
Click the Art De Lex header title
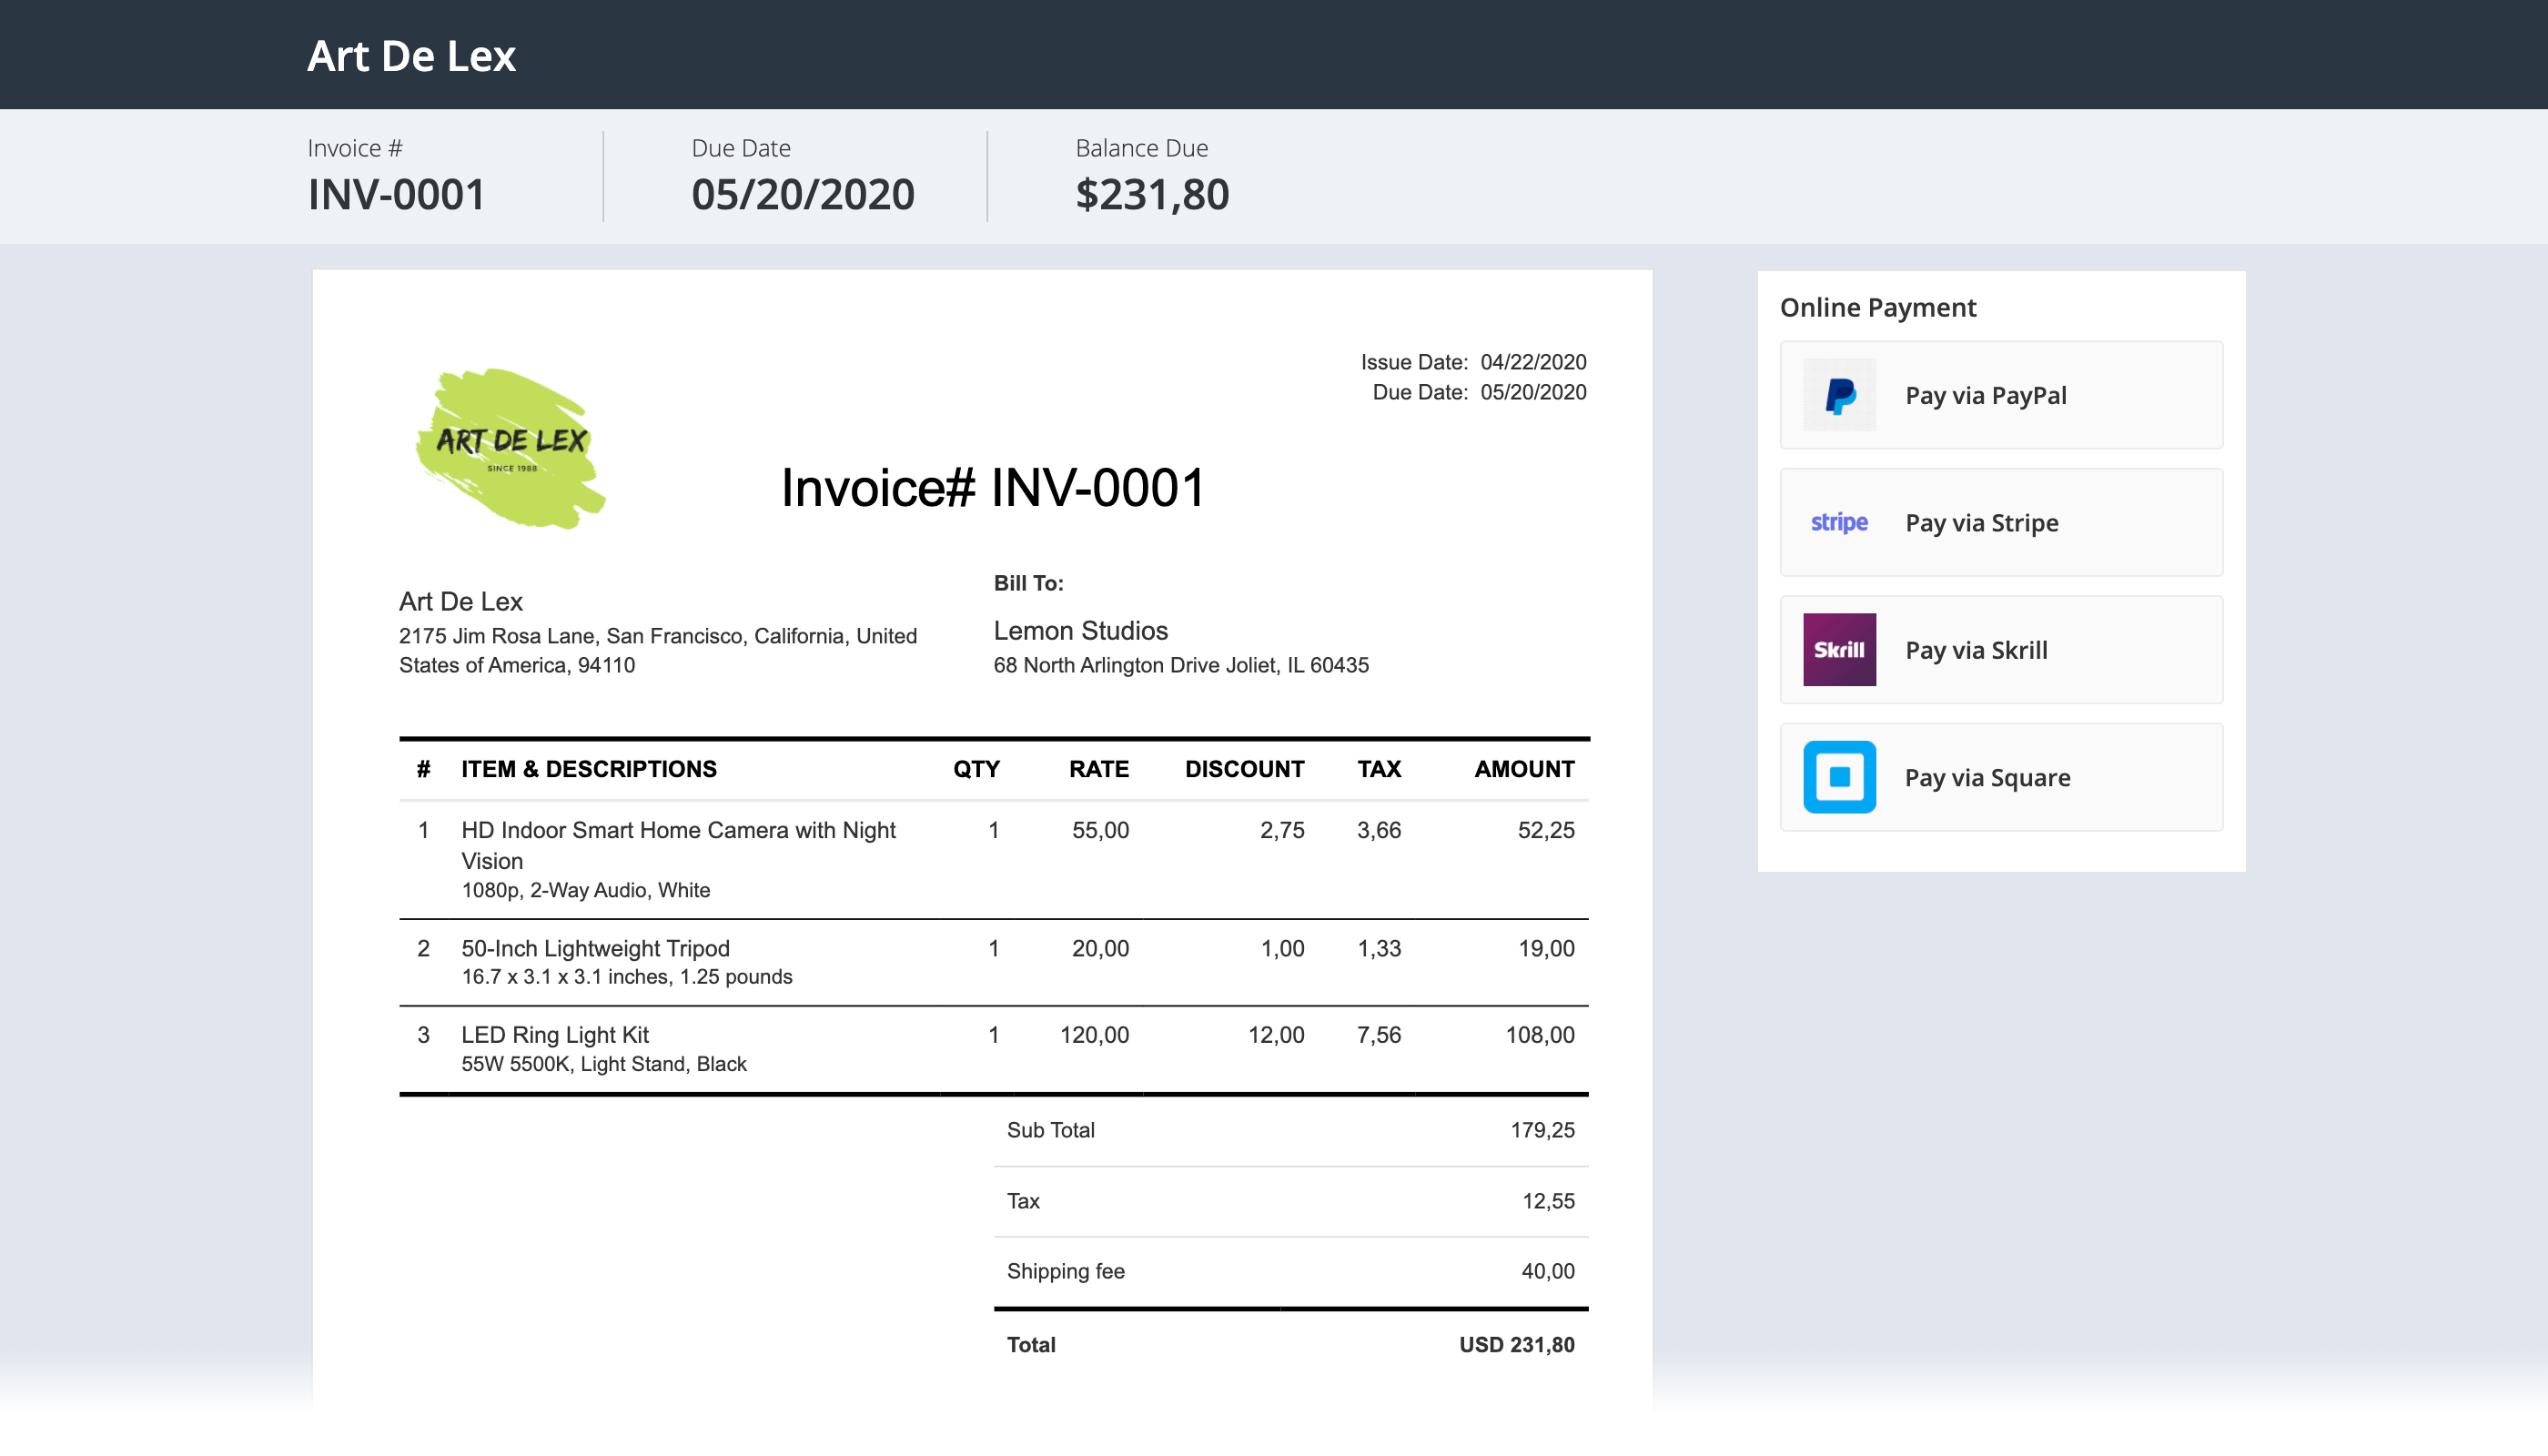[x=411, y=56]
